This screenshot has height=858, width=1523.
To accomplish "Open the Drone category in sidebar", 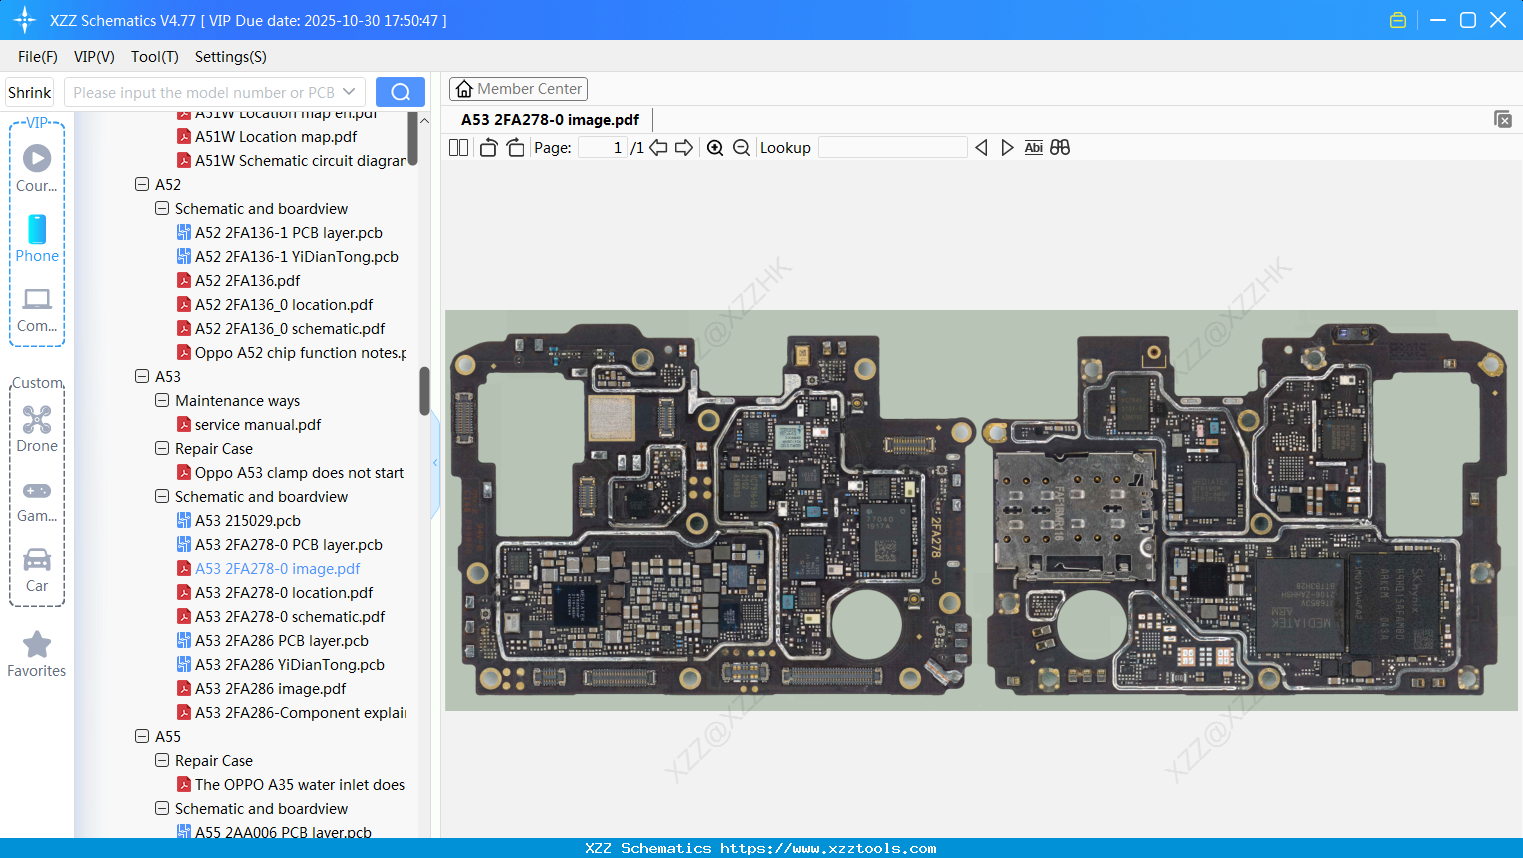I will click(x=37, y=429).
